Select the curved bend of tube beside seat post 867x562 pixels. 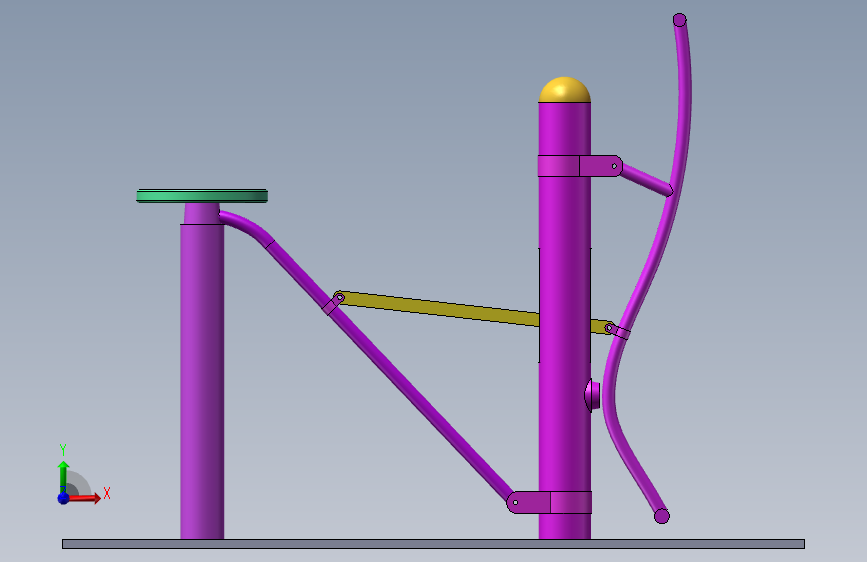pos(246,227)
